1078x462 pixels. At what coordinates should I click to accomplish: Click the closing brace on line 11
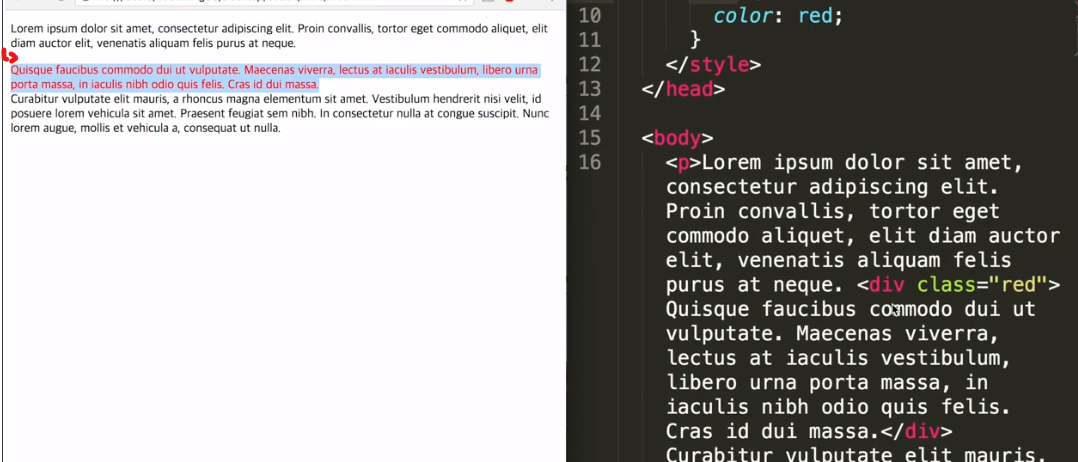point(696,40)
